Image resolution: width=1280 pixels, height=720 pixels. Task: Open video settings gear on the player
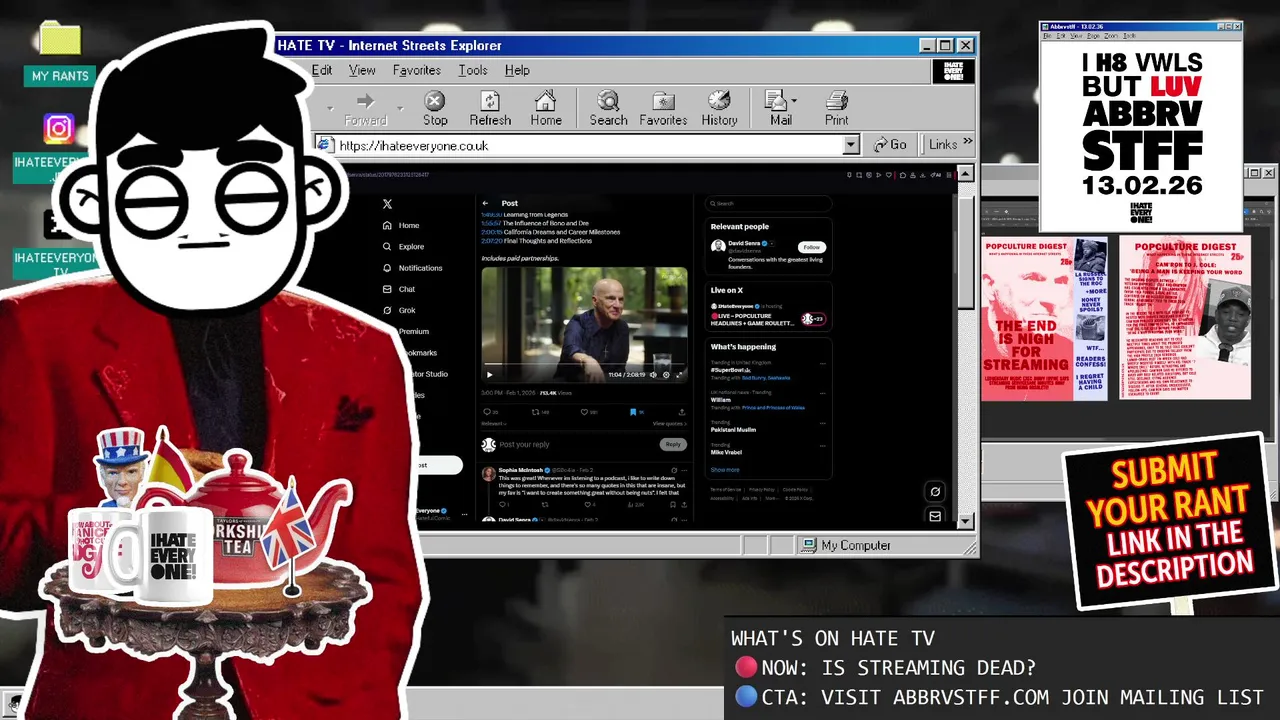pos(666,375)
